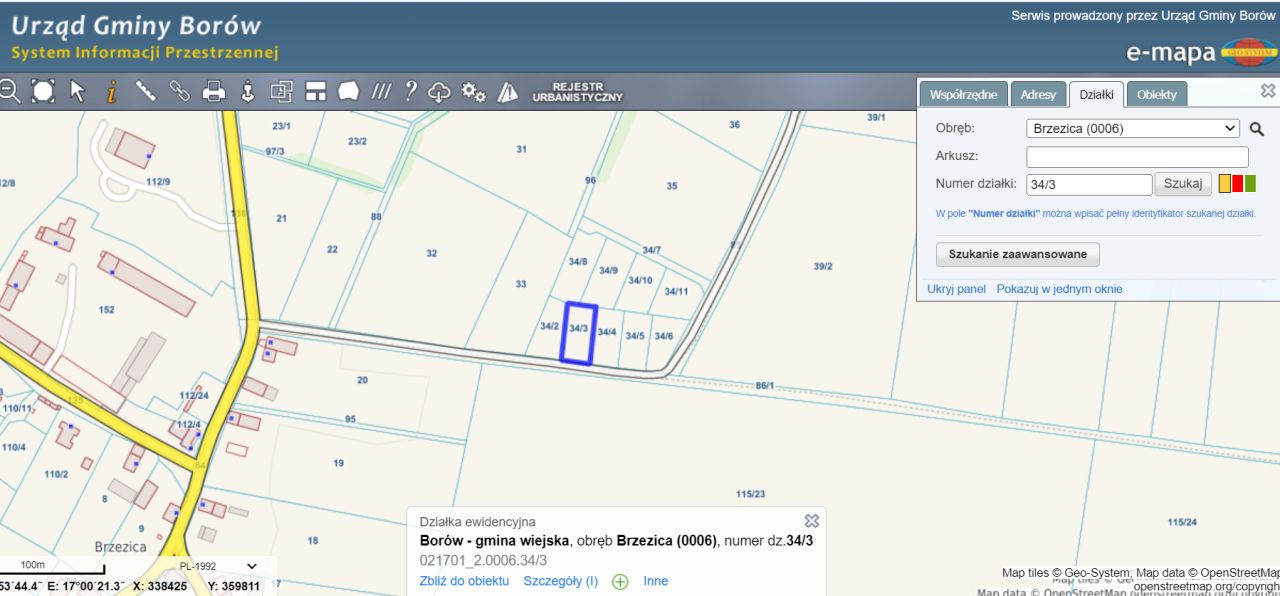The height and width of the screenshot is (596, 1280).
Task: Open the layout panels icon
Action: (316, 91)
